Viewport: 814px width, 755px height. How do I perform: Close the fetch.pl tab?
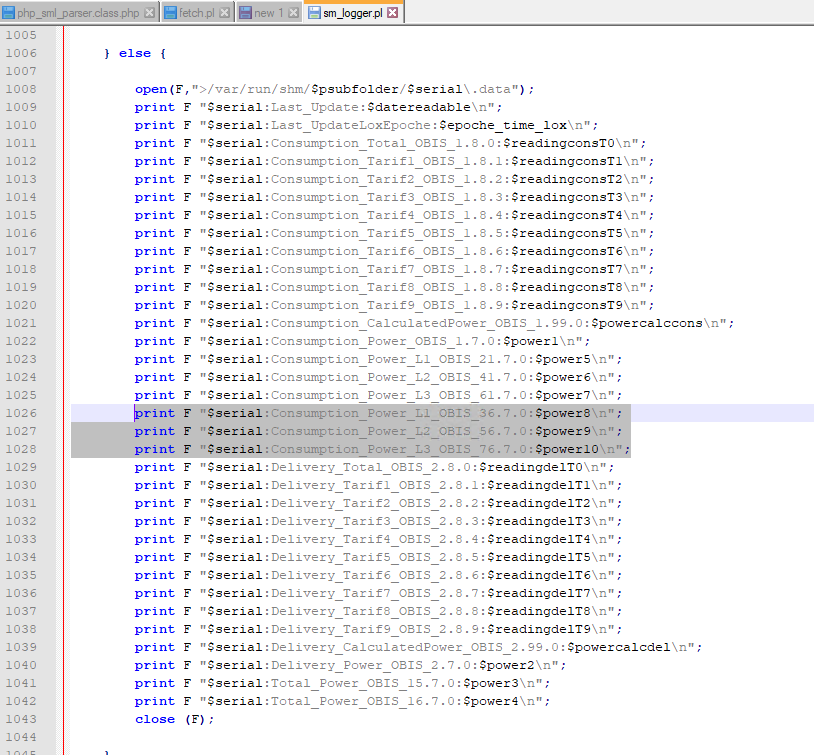tap(224, 13)
